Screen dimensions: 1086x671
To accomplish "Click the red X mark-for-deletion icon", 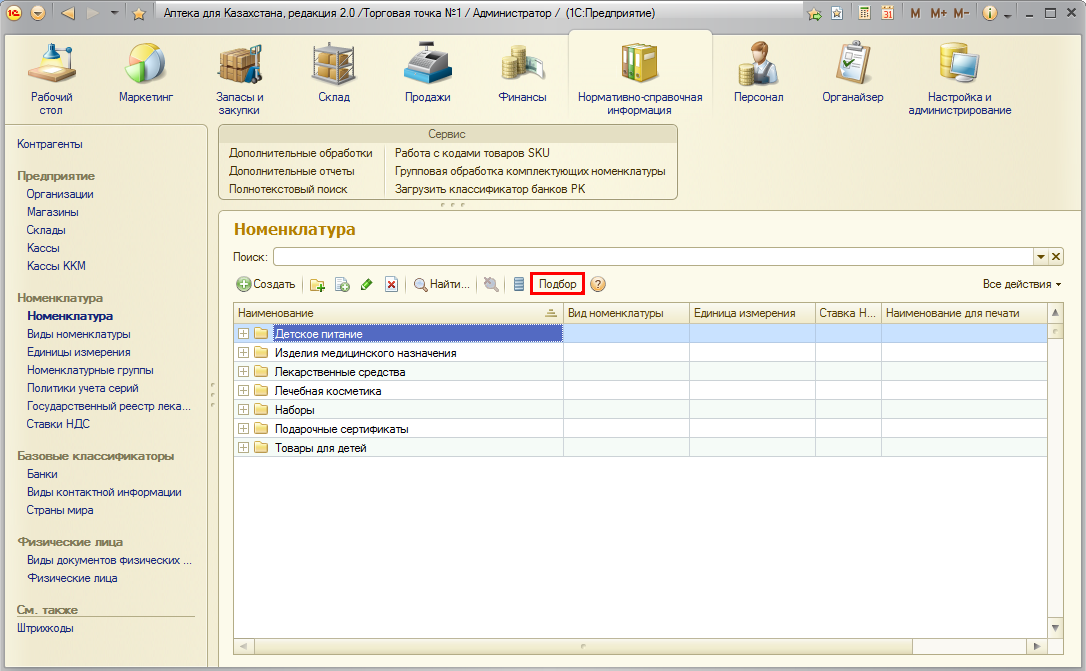I will click(391, 285).
